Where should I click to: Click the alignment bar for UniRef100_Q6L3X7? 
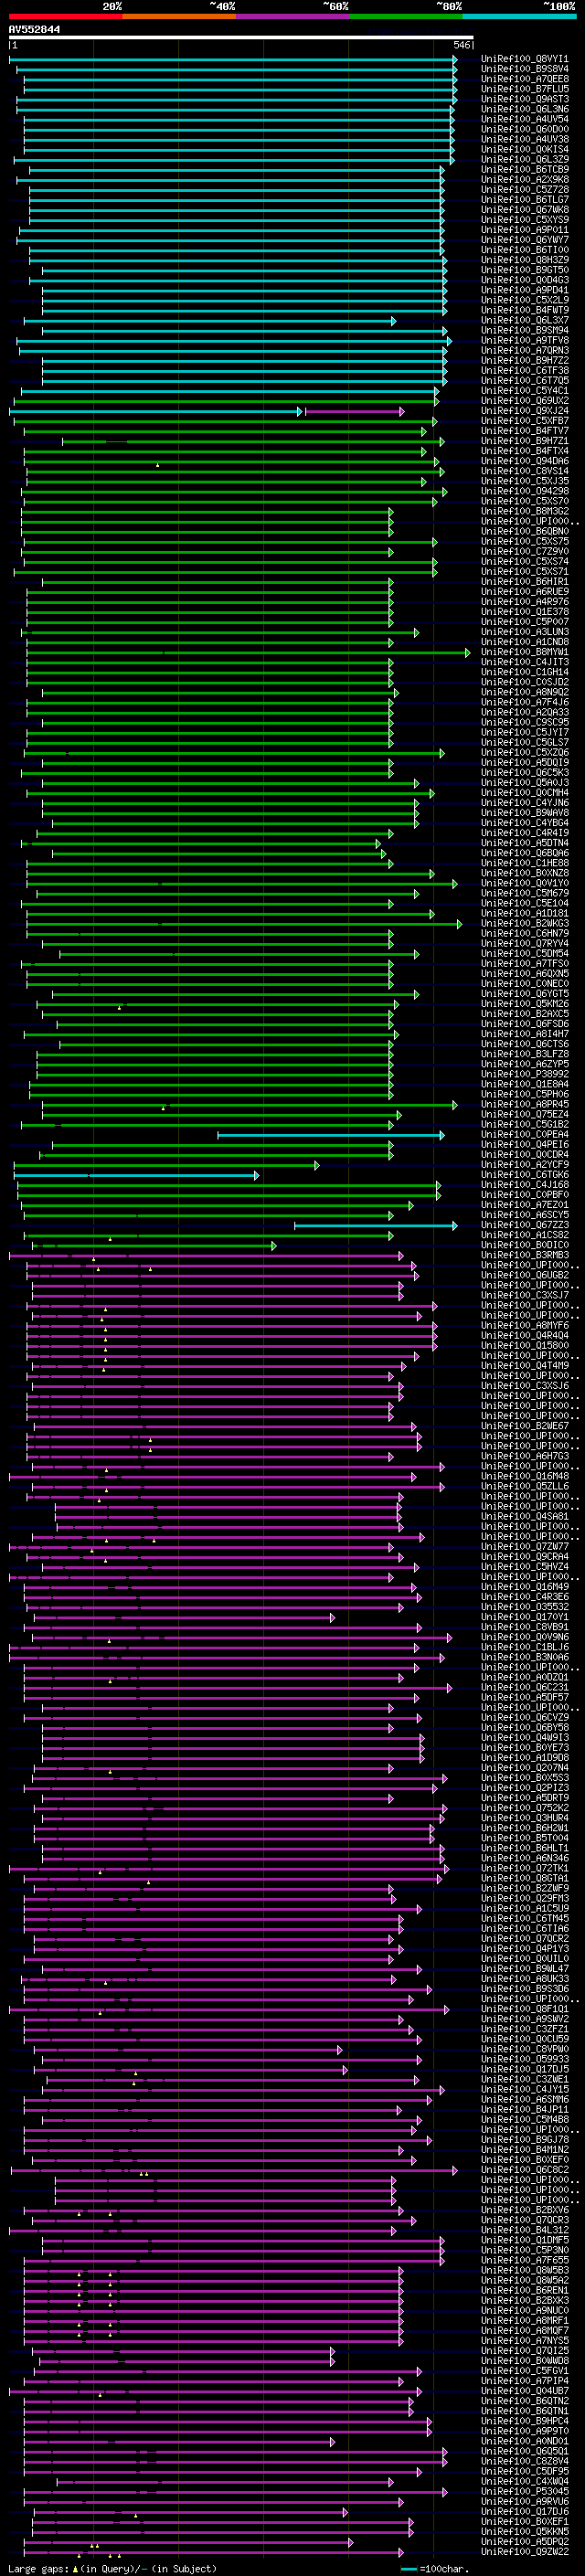coord(210,321)
